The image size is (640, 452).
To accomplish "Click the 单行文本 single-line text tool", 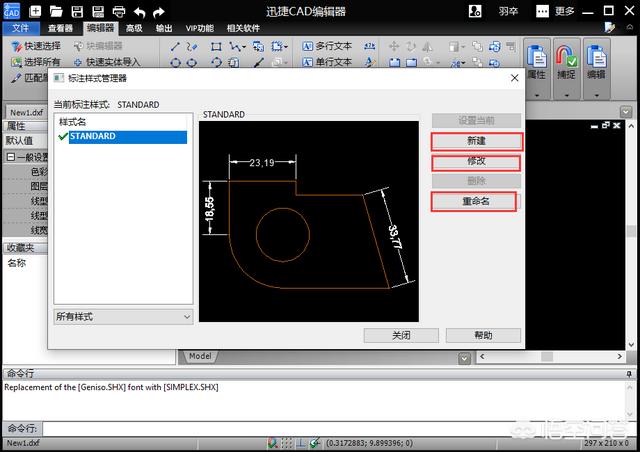I will (327, 62).
